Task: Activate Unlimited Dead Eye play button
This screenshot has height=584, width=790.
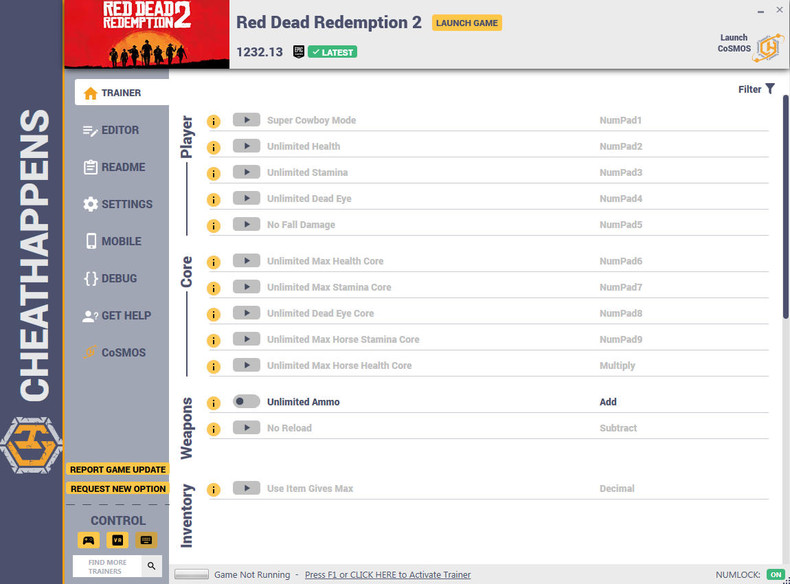Action: click(x=246, y=199)
